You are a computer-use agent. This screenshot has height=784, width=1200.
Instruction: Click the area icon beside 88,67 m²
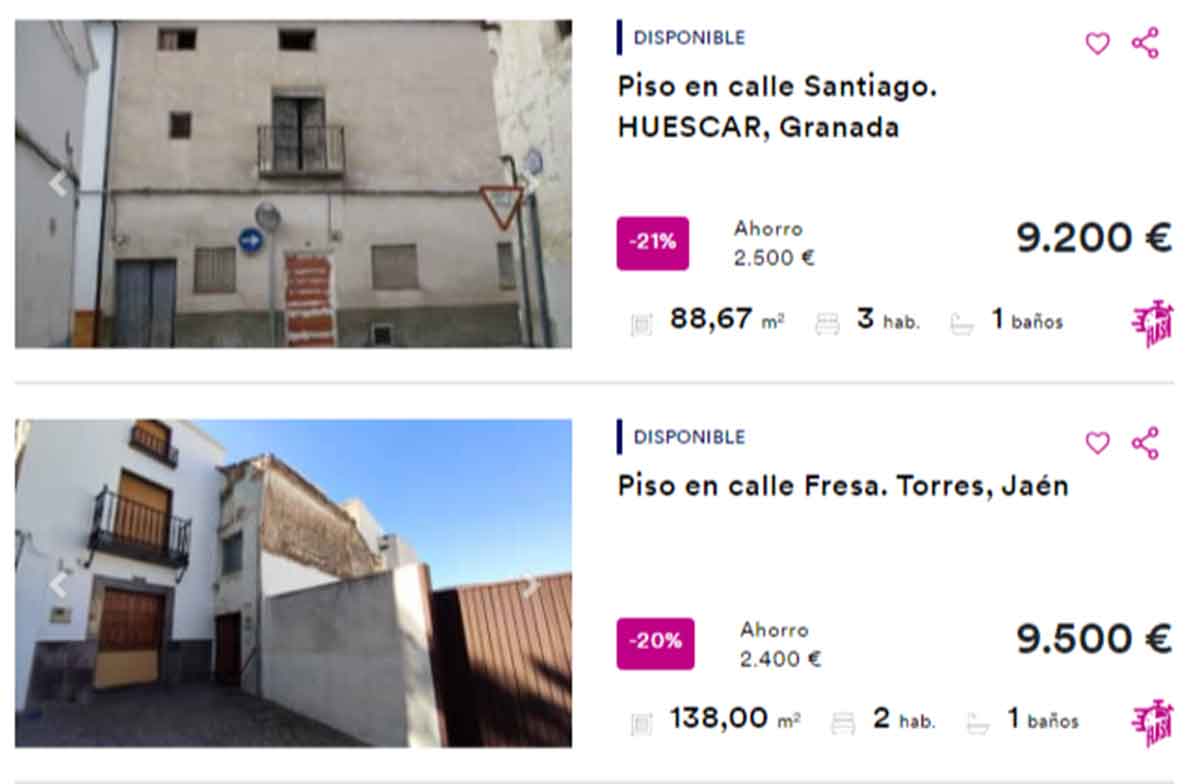tap(641, 324)
